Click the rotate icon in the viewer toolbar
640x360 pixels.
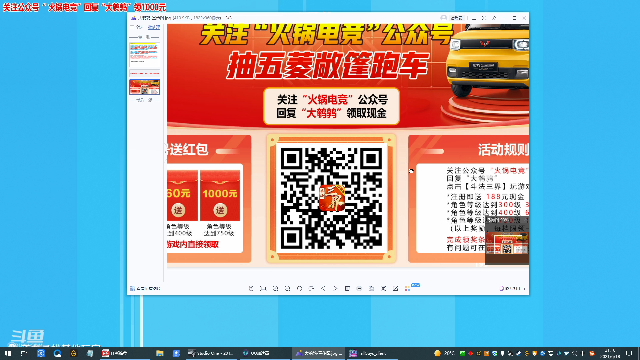coord(300,288)
